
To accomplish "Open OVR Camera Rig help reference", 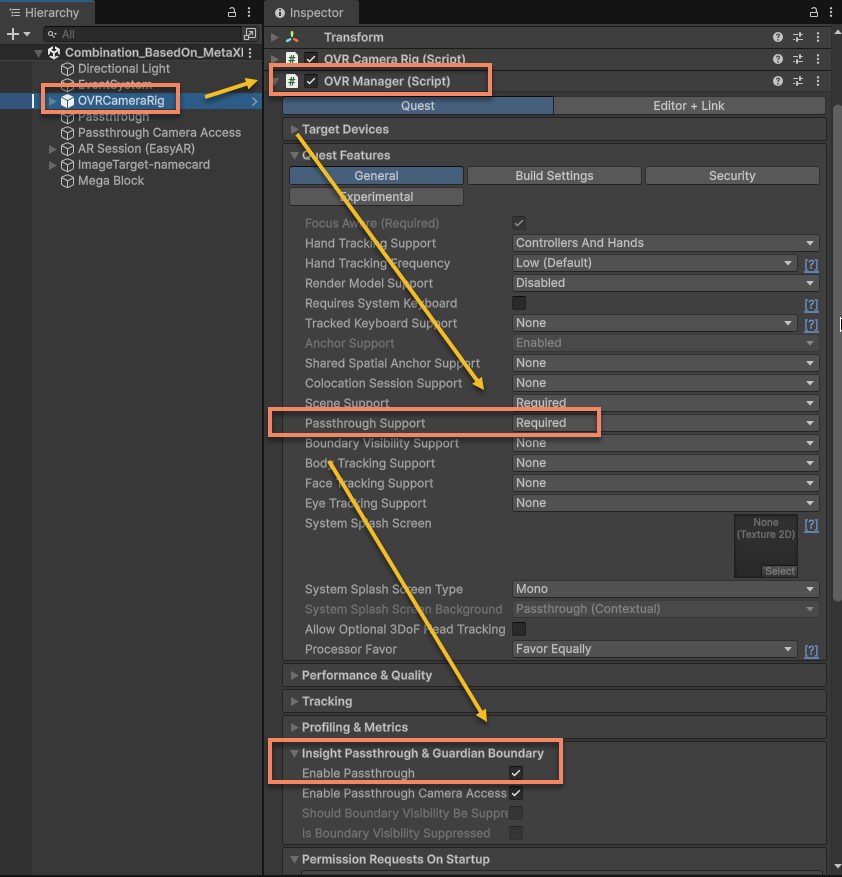I will coord(778,59).
